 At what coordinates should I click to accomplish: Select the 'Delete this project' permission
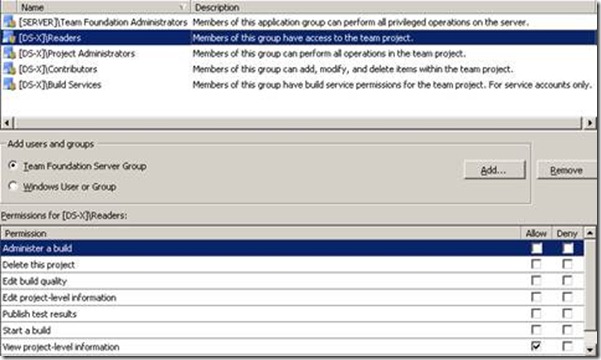click(x=38, y=265)
